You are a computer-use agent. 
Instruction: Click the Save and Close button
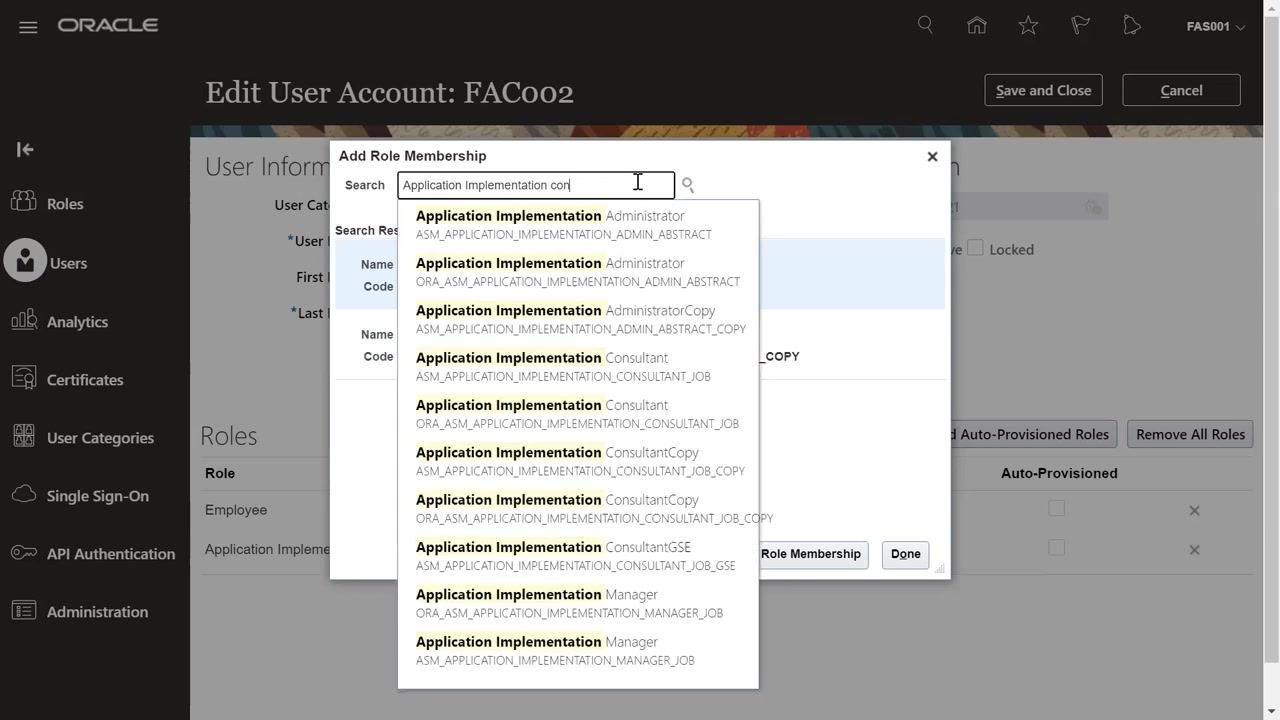(1043, 90)
